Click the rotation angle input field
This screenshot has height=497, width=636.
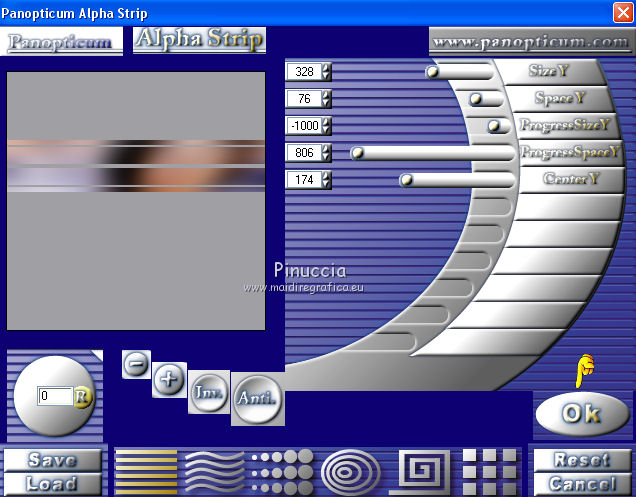[x=55, y=396]
